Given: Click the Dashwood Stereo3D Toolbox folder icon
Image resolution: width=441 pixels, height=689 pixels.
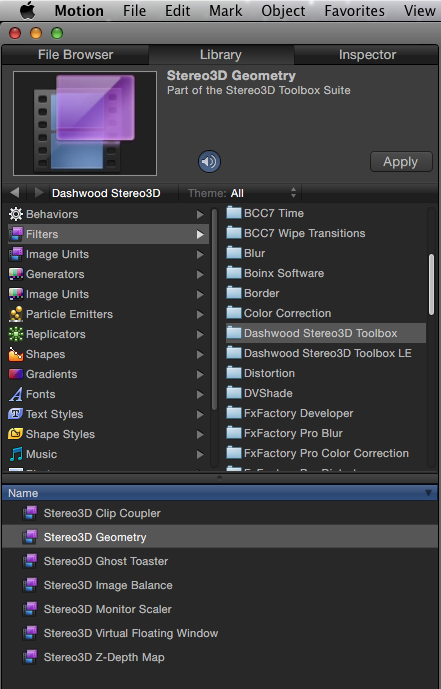Looking at the screenshot, I should click(234, 333).
